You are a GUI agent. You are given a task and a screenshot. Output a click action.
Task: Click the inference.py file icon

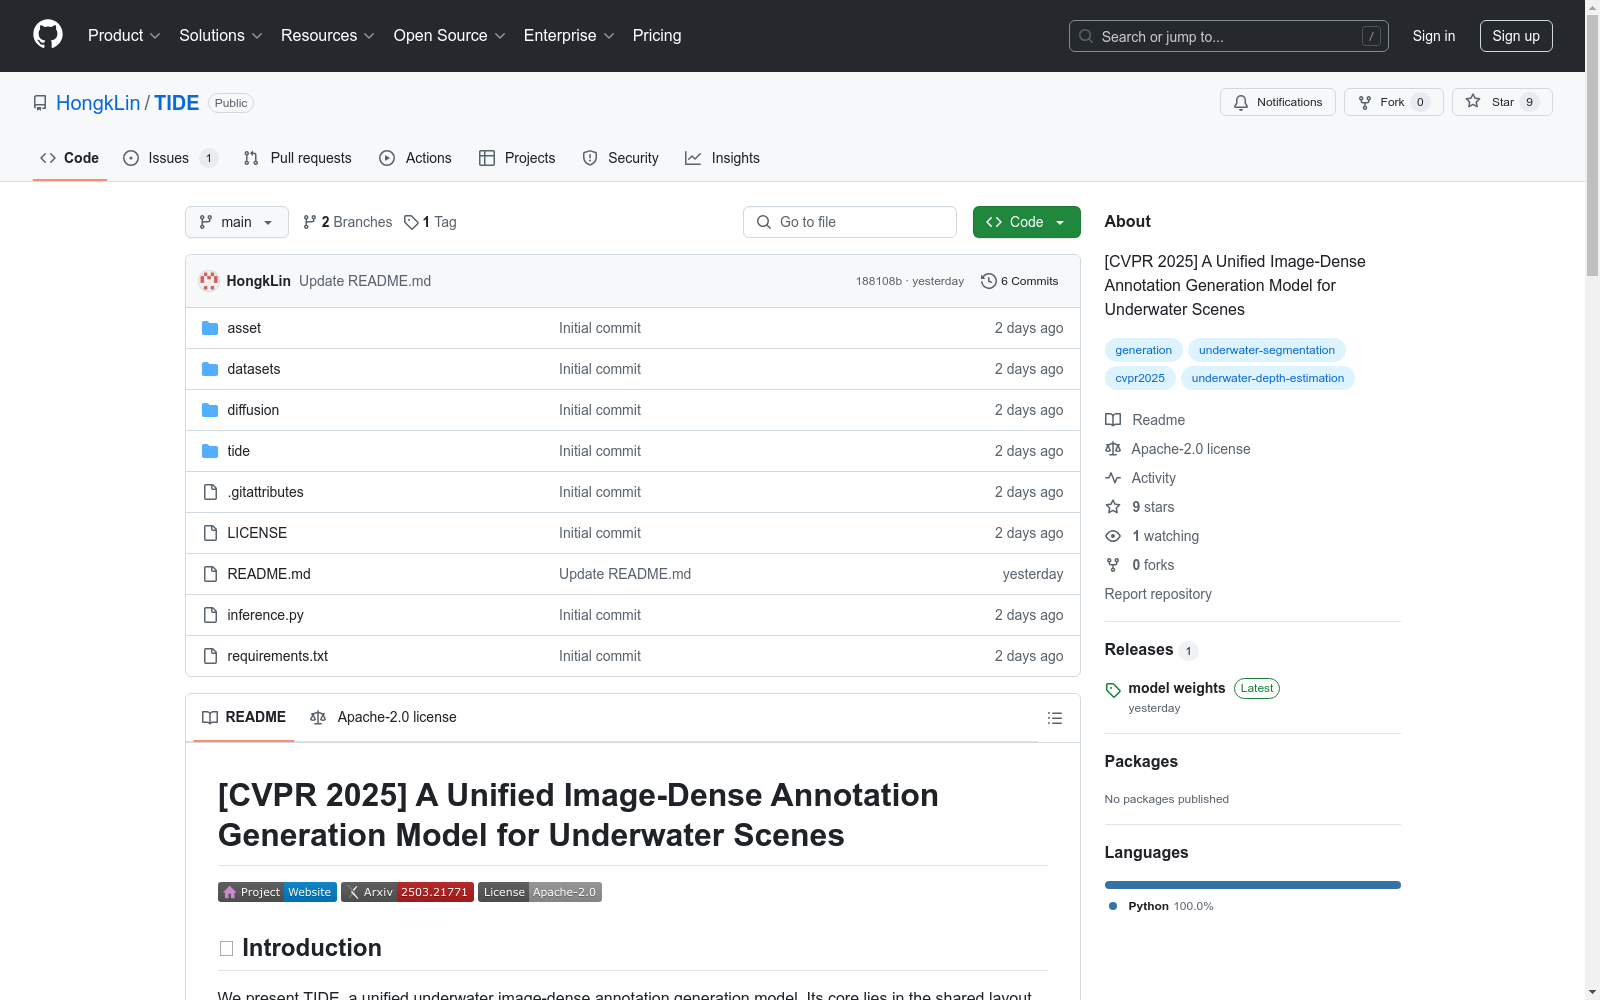210,615
